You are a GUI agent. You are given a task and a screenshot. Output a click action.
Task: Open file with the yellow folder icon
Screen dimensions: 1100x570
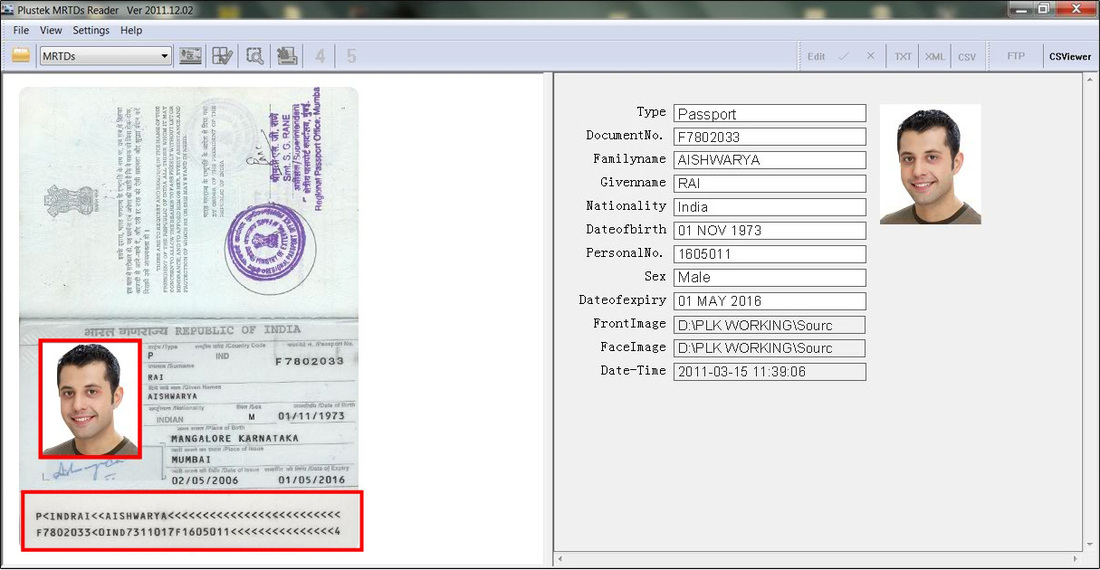click(21, 55)
